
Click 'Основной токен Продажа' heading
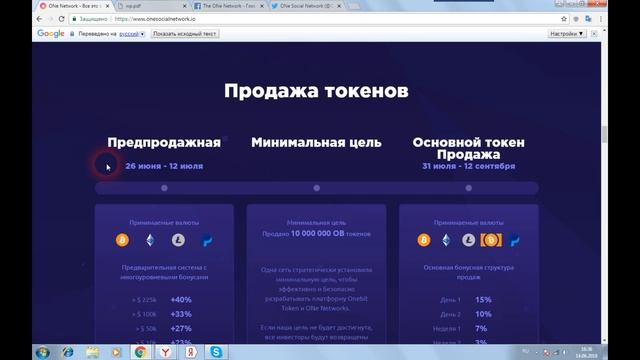(x=469, y=148)
